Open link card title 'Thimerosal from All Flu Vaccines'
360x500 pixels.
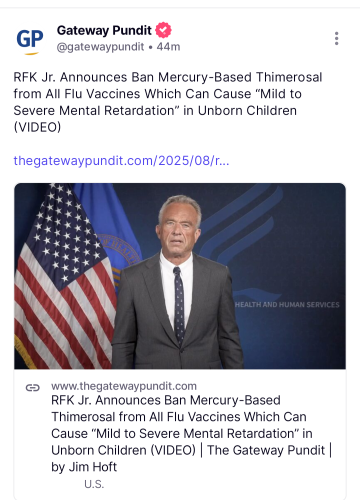[179, 417]
